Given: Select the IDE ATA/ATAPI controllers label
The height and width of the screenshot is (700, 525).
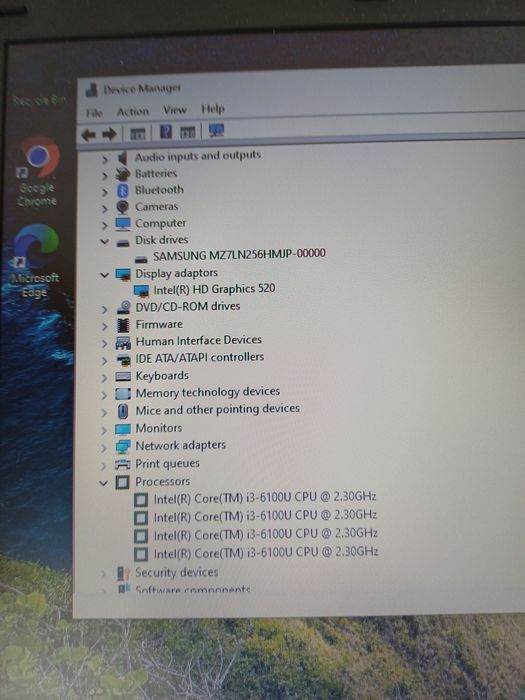Looking at the screenshot, I should point(200,358).
